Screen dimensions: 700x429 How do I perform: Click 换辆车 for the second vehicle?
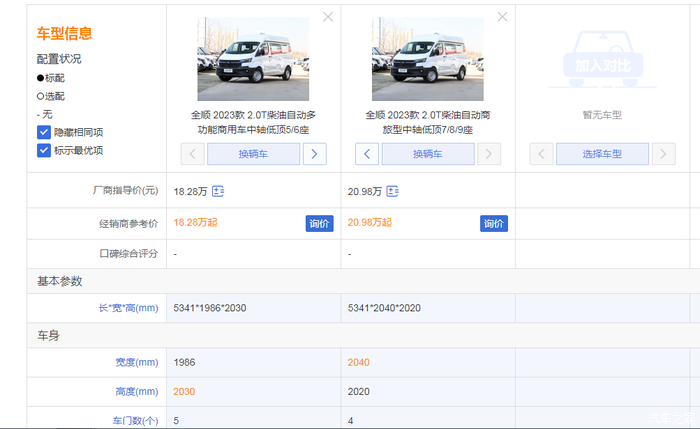[428, 154]
